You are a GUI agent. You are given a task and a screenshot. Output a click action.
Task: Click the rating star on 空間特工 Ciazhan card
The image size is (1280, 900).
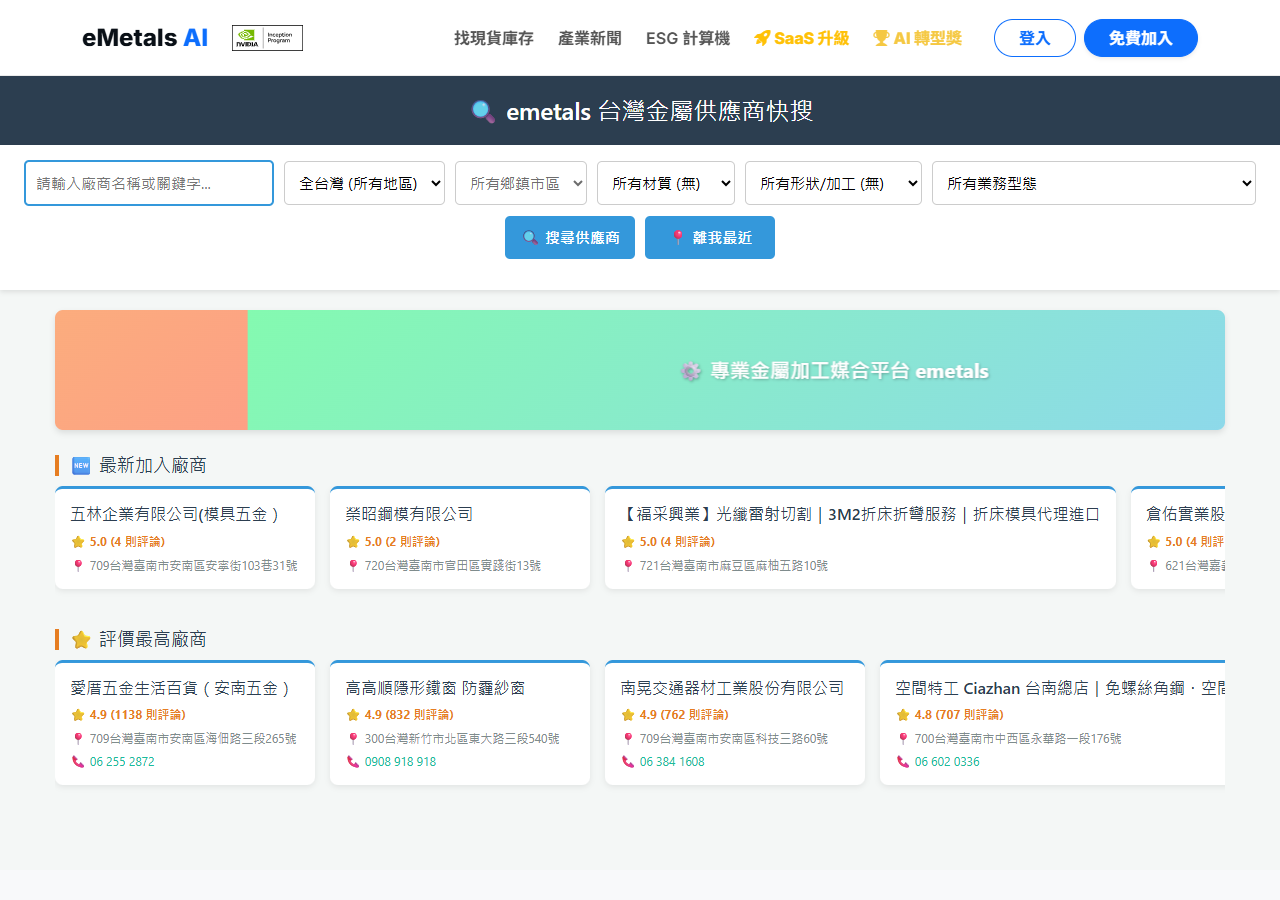903,715
